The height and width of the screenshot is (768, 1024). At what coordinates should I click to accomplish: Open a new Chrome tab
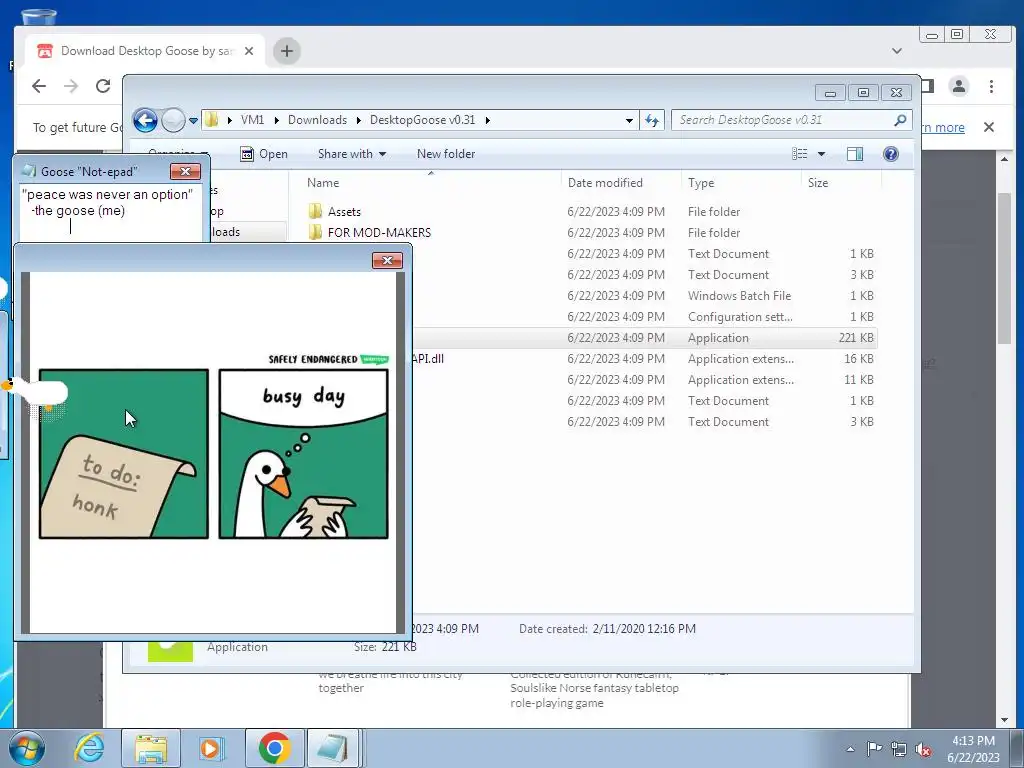coord(287,51)
